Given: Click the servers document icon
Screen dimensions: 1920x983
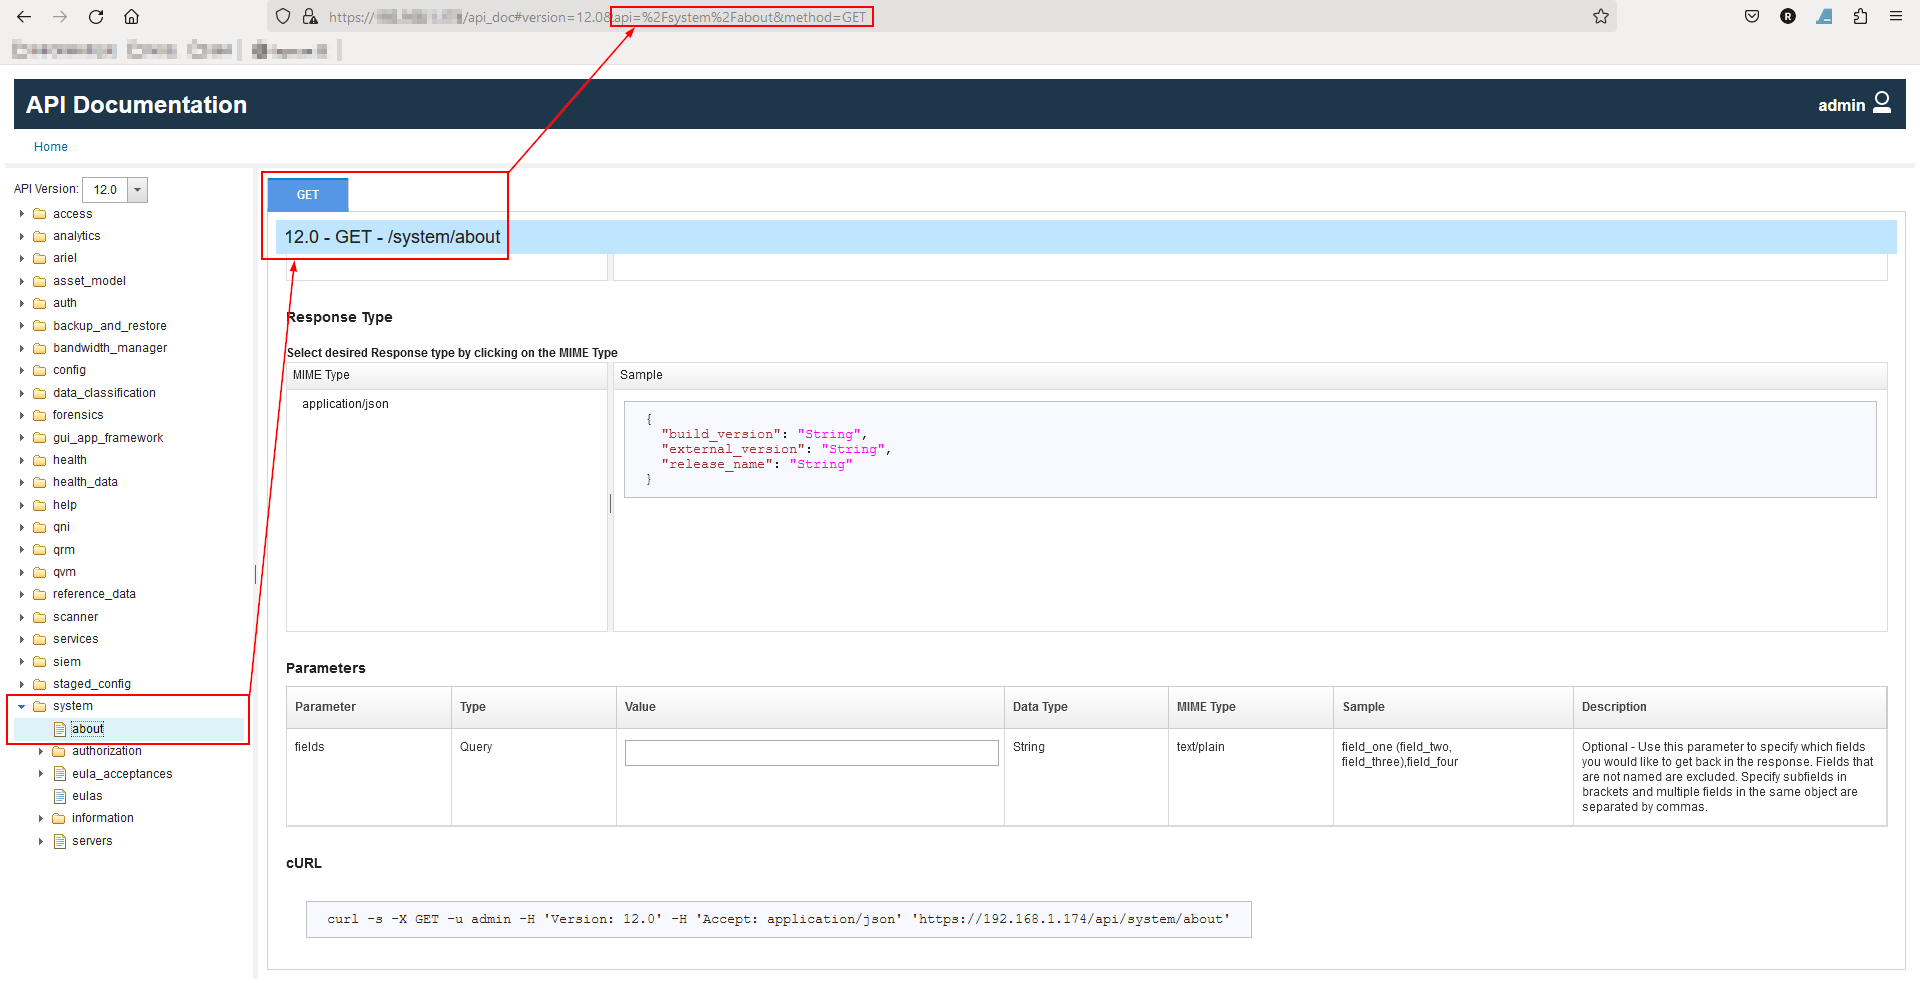Looking at the screenshot, I should [60, 841].
